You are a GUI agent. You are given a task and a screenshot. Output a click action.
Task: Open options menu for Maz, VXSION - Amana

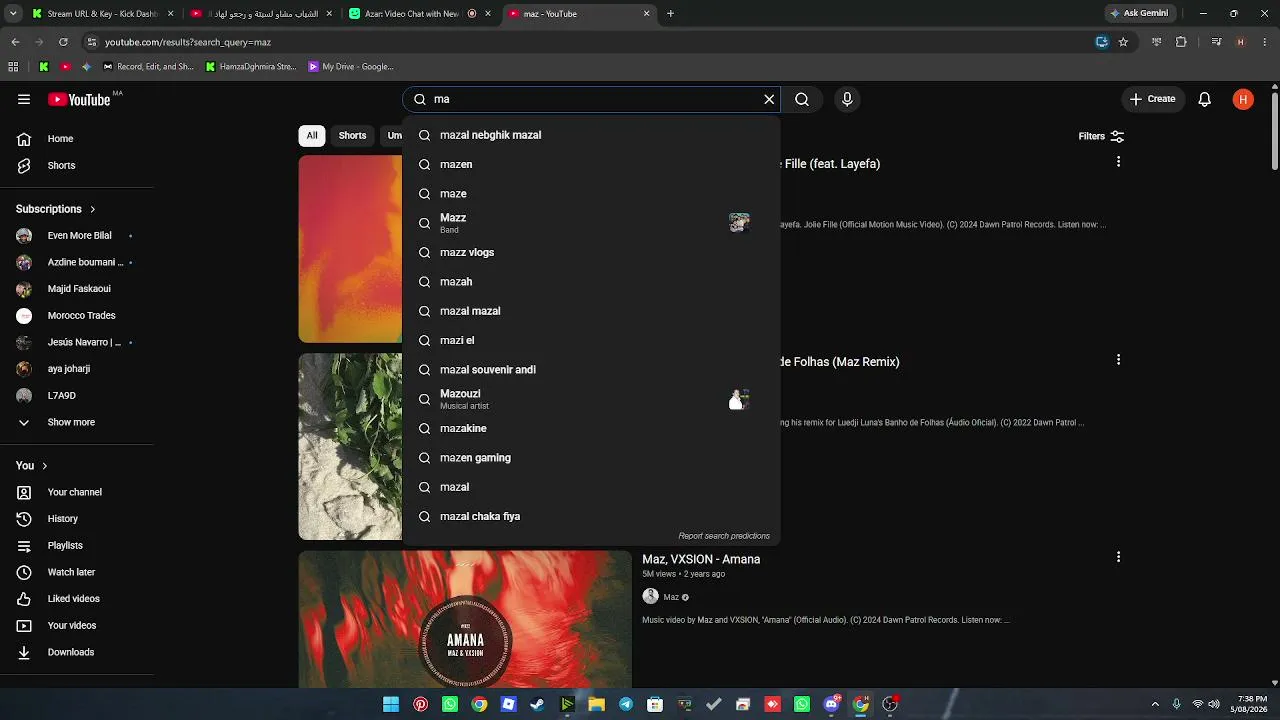tap(1118, 557)
